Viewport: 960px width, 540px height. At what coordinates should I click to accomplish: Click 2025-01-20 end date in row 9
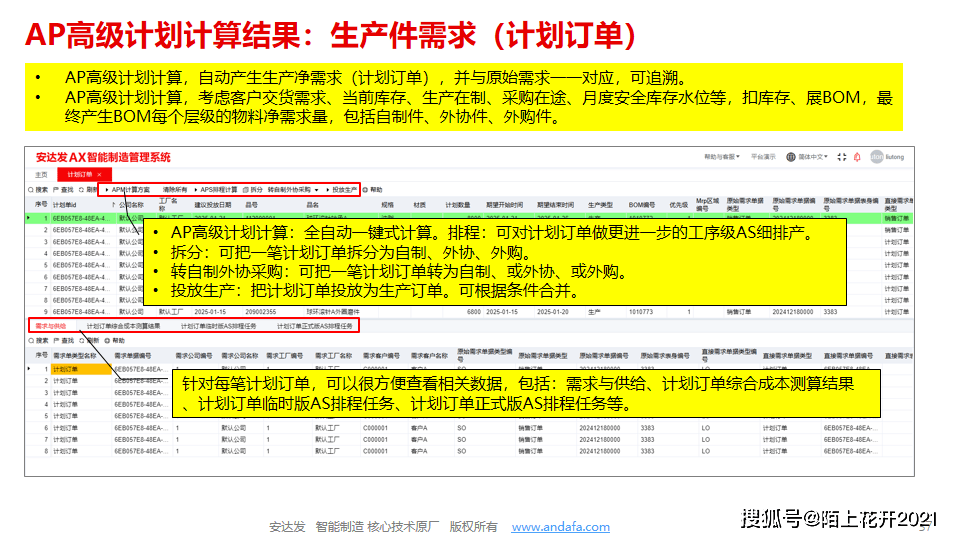coord(552,312)
